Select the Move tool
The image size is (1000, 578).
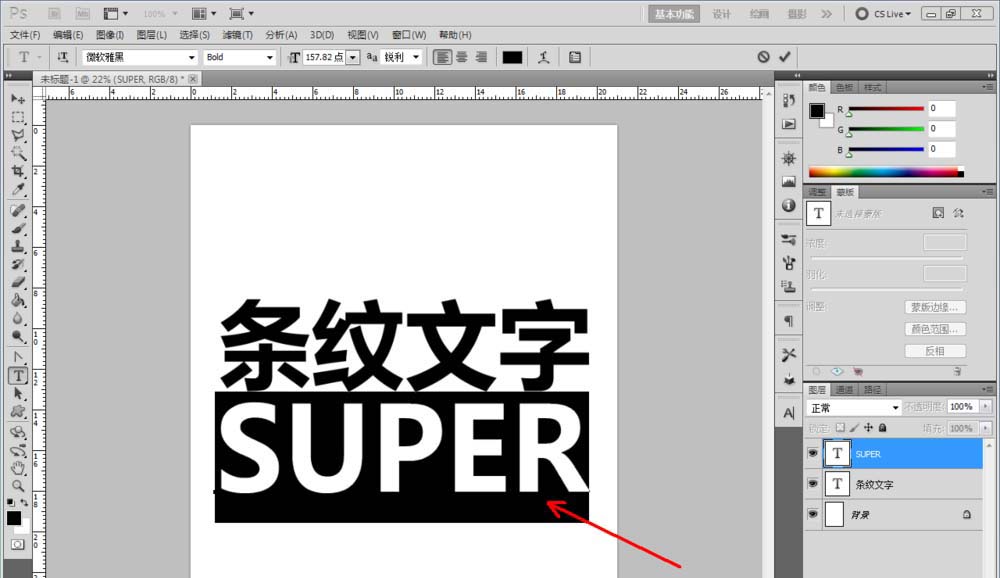pos(18,99)
